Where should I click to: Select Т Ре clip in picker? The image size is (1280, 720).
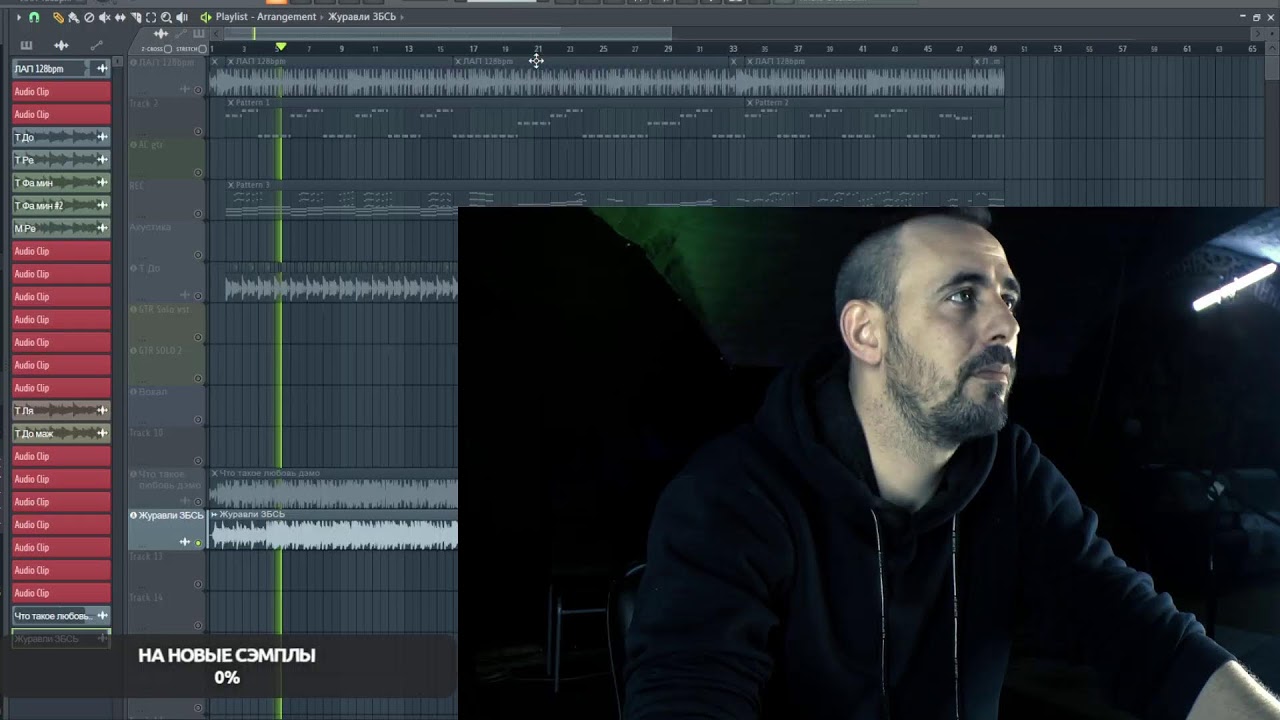point(61,160)
